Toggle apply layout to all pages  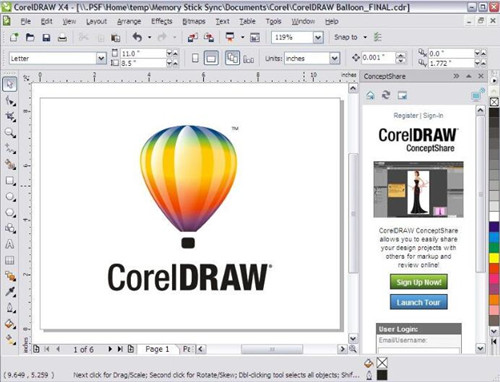coord(232,58)
